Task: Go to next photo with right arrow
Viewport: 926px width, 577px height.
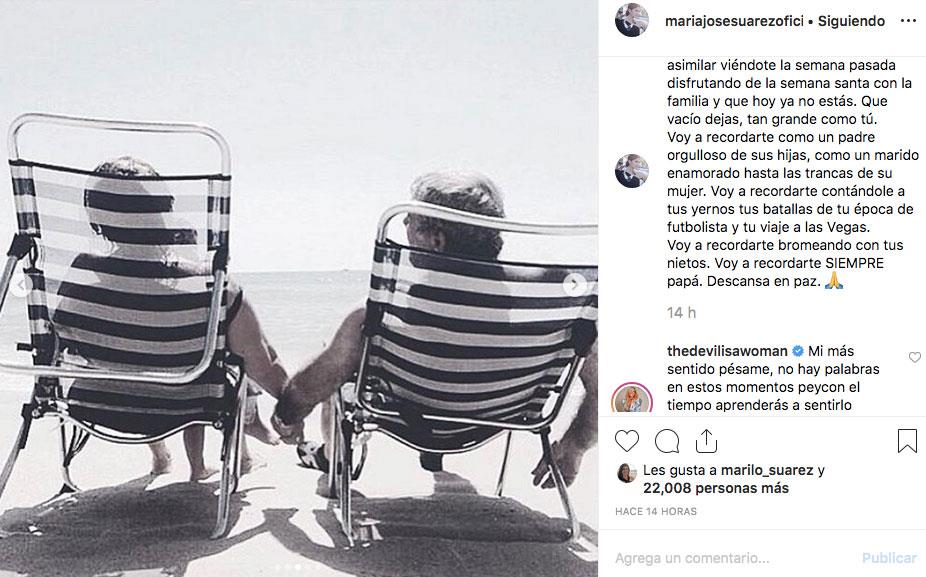Action: [574, 285]
